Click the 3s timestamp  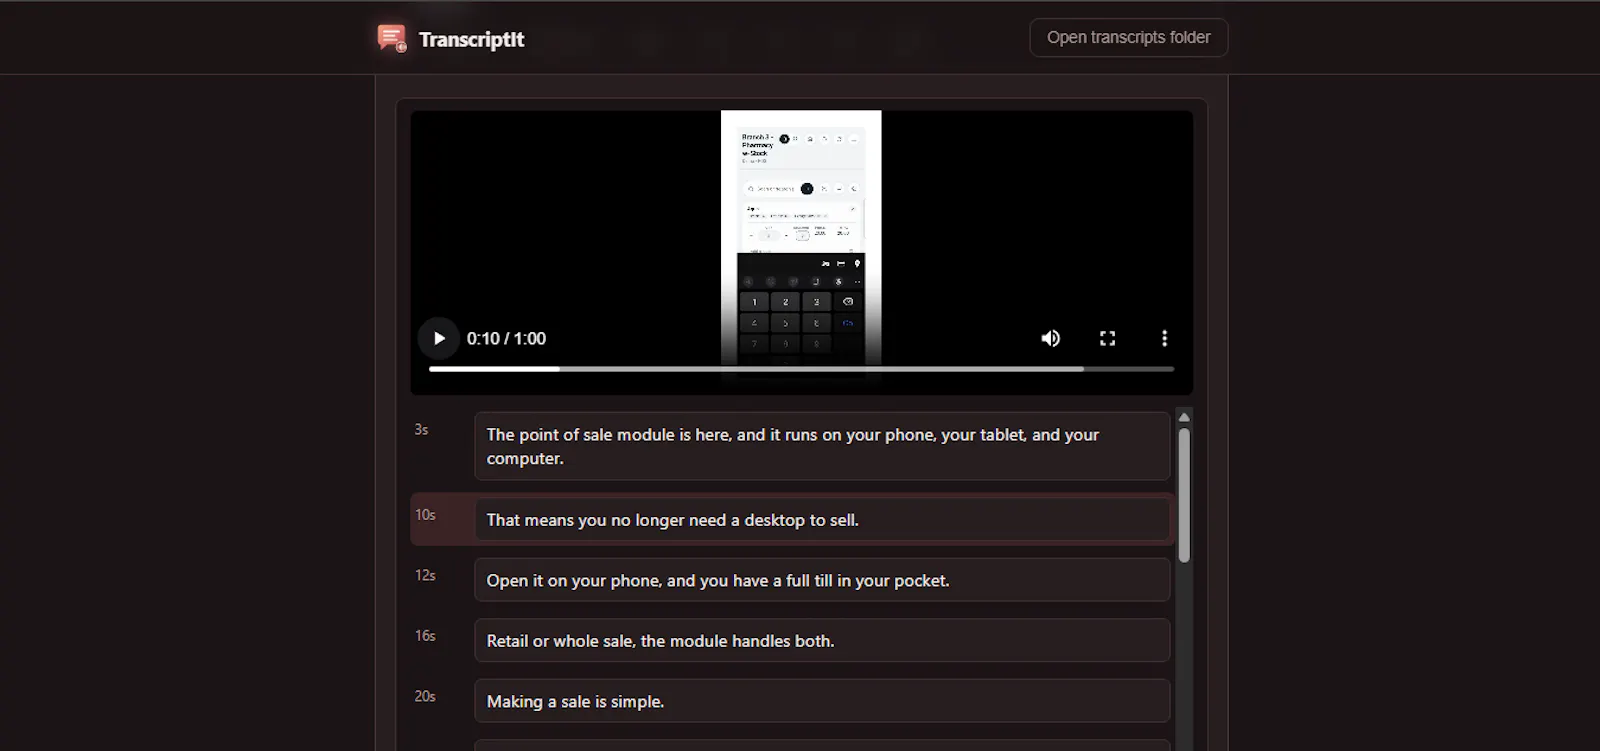point(421,430)
